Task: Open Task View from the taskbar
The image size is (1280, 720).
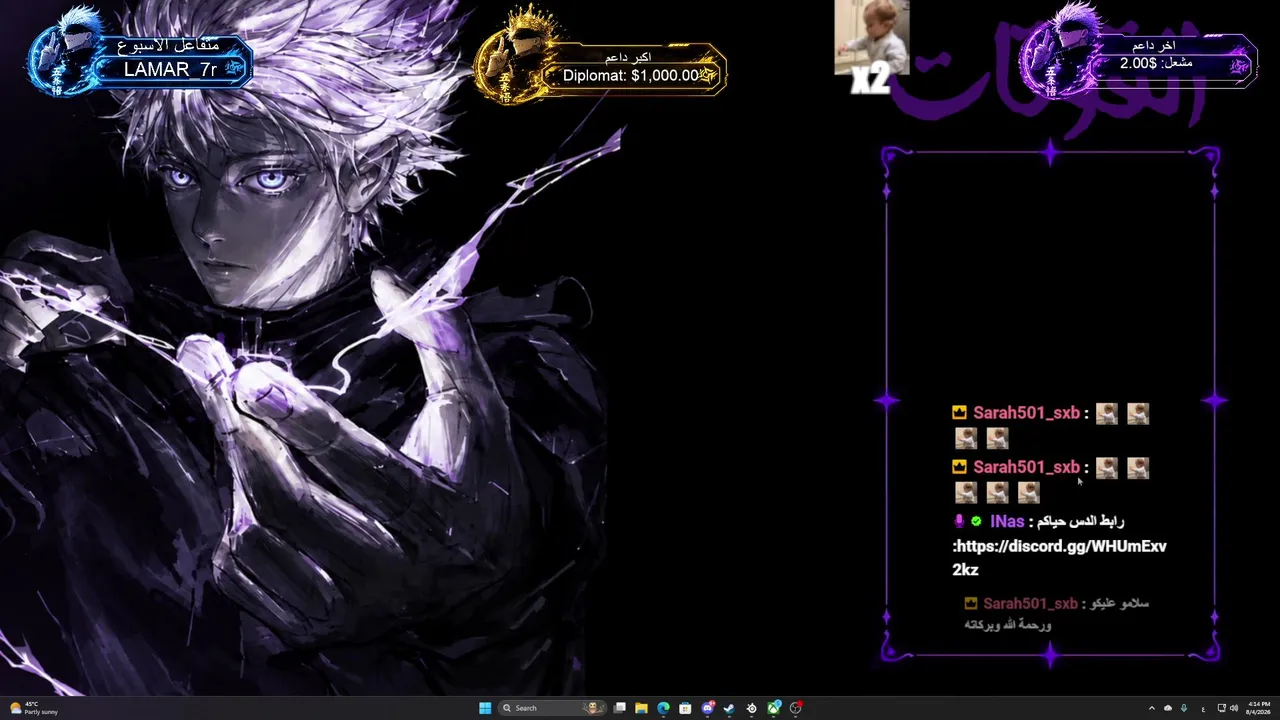Action: tap(620, 708)
